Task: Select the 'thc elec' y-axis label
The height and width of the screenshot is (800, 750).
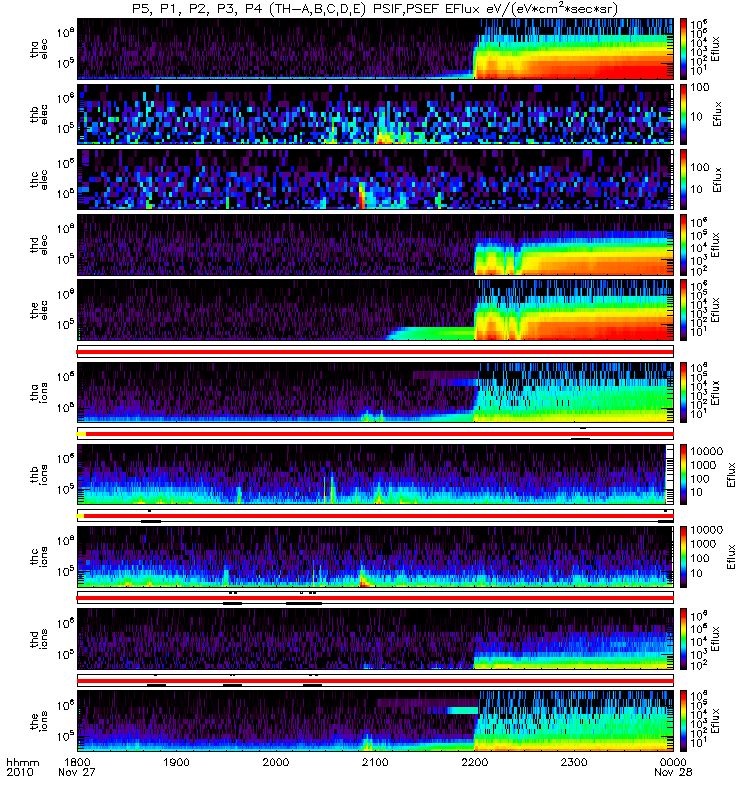Action: (x=39, y=180)
